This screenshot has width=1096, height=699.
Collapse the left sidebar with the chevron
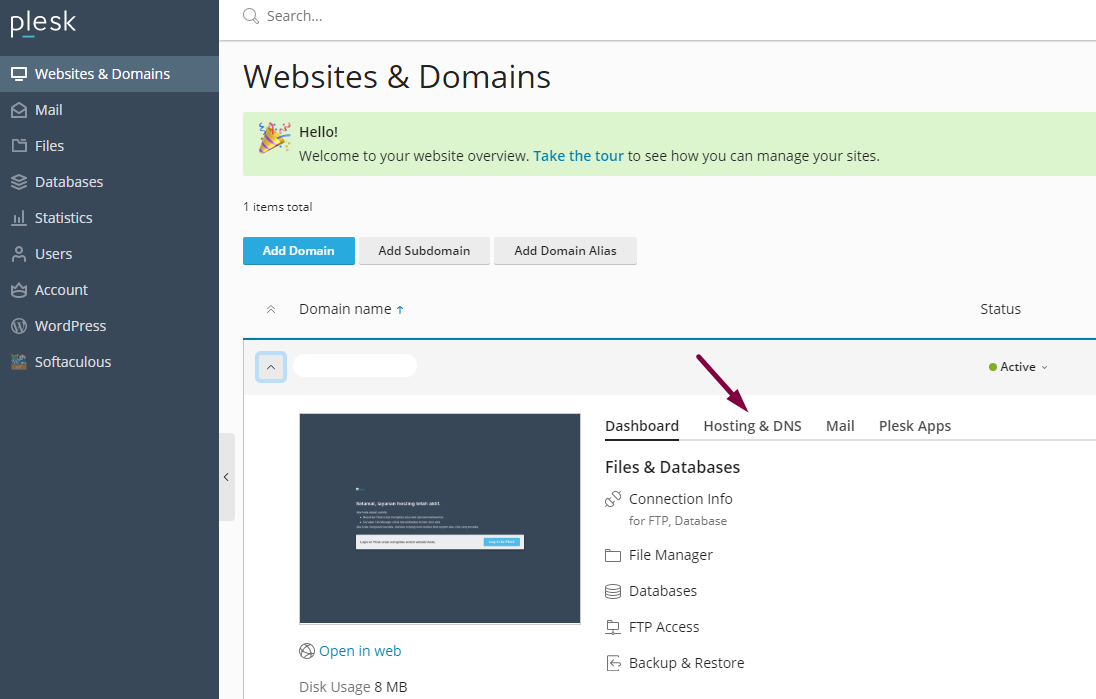226,477
